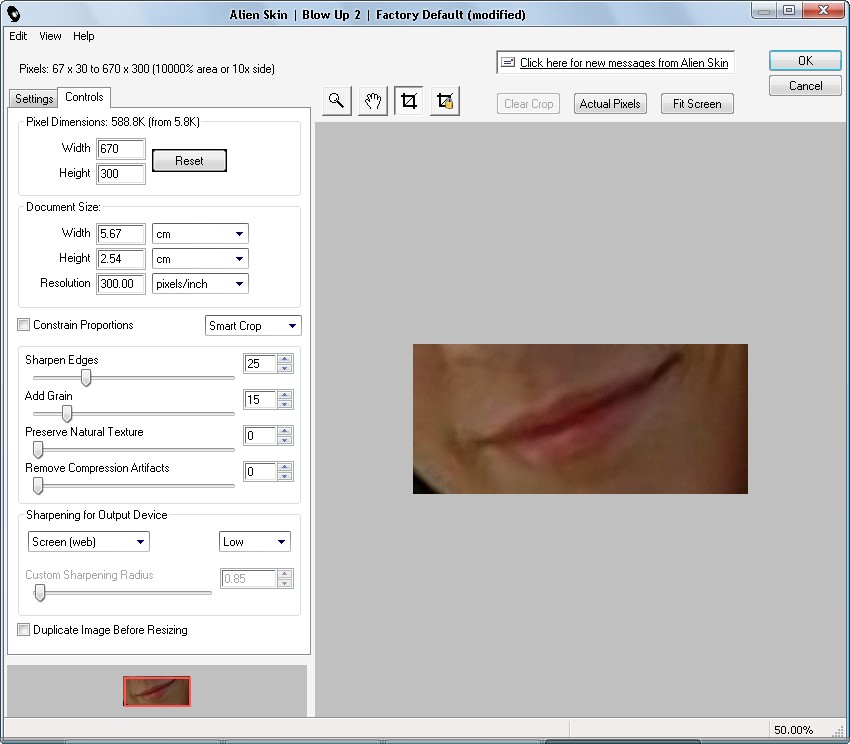Open the Low sharpening amount dropdown
The width and height of the screenshot is (850, 744).
[254, 542]
